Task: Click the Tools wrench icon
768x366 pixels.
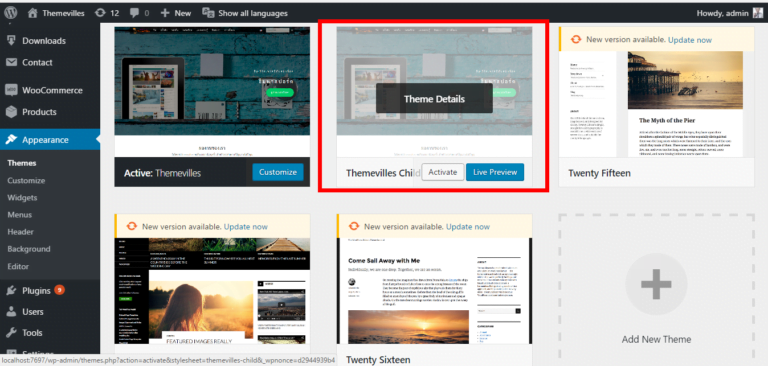Action: point(11,333)
